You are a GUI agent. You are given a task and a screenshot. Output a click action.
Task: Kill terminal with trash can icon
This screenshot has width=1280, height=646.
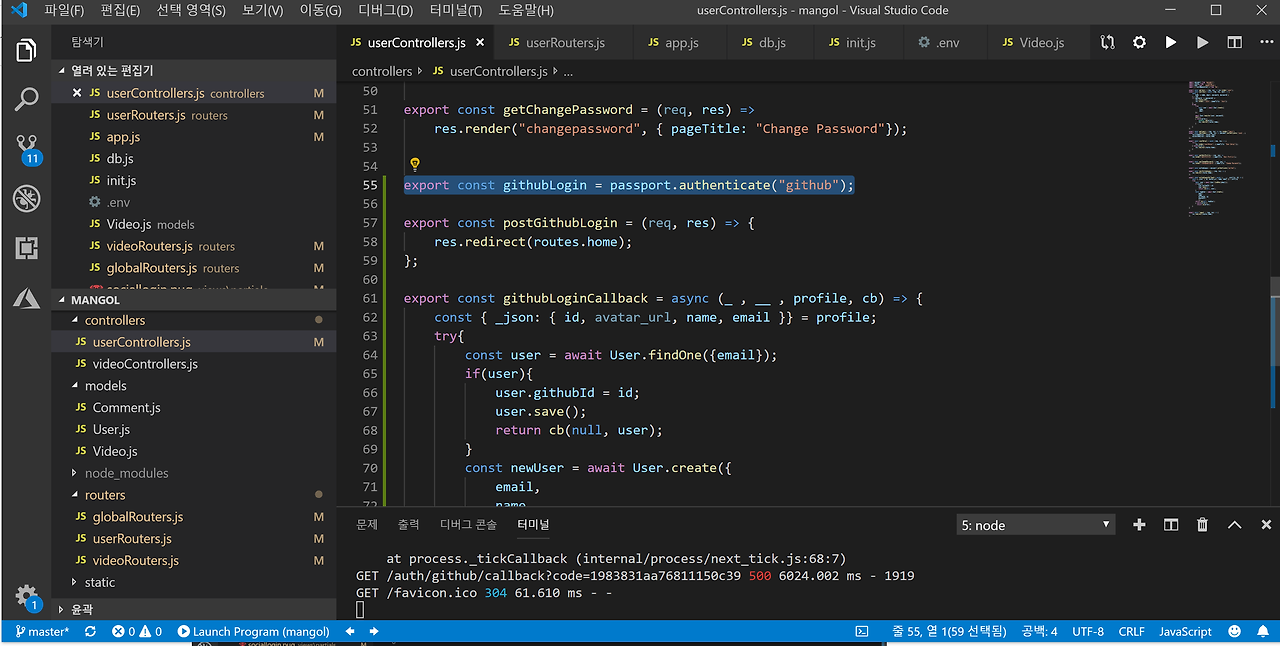(x=1202, y=525)
